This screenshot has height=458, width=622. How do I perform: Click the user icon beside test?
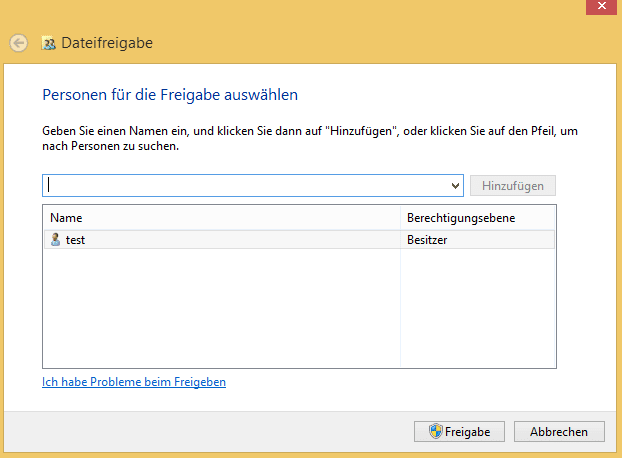tap(56, 240)
